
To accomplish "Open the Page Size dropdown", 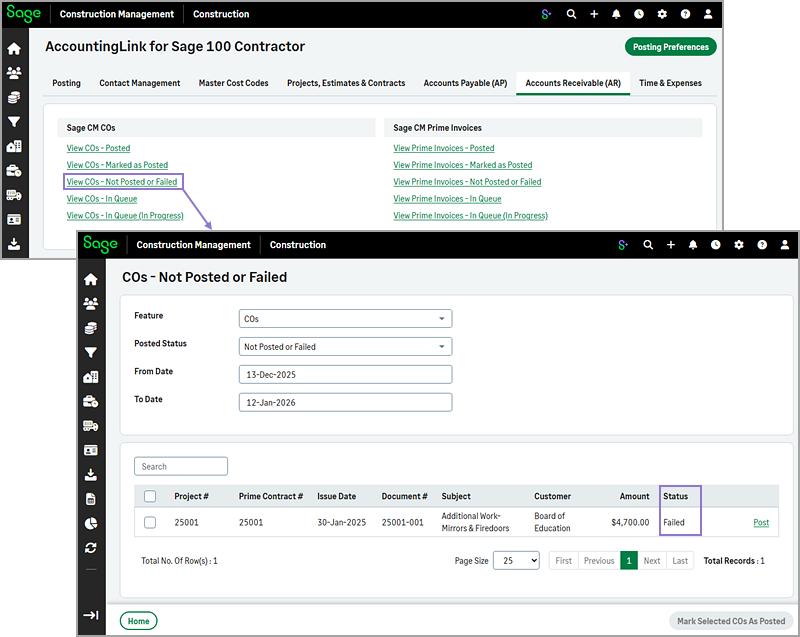I will pyautogui.click(x=517, y=561).
